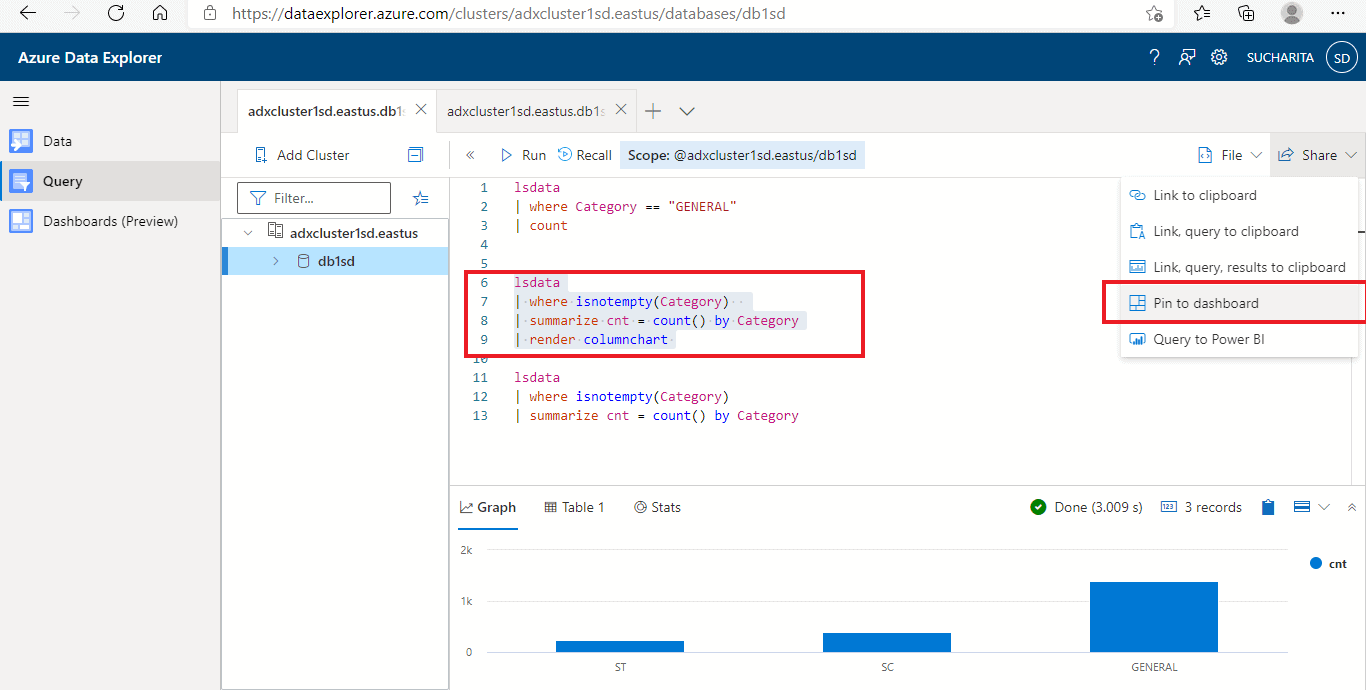Image resolution: width=1366 pixels, height=690 pixels.
Task: Click the clipboard copy results icon
Action: click(1268, 507)
